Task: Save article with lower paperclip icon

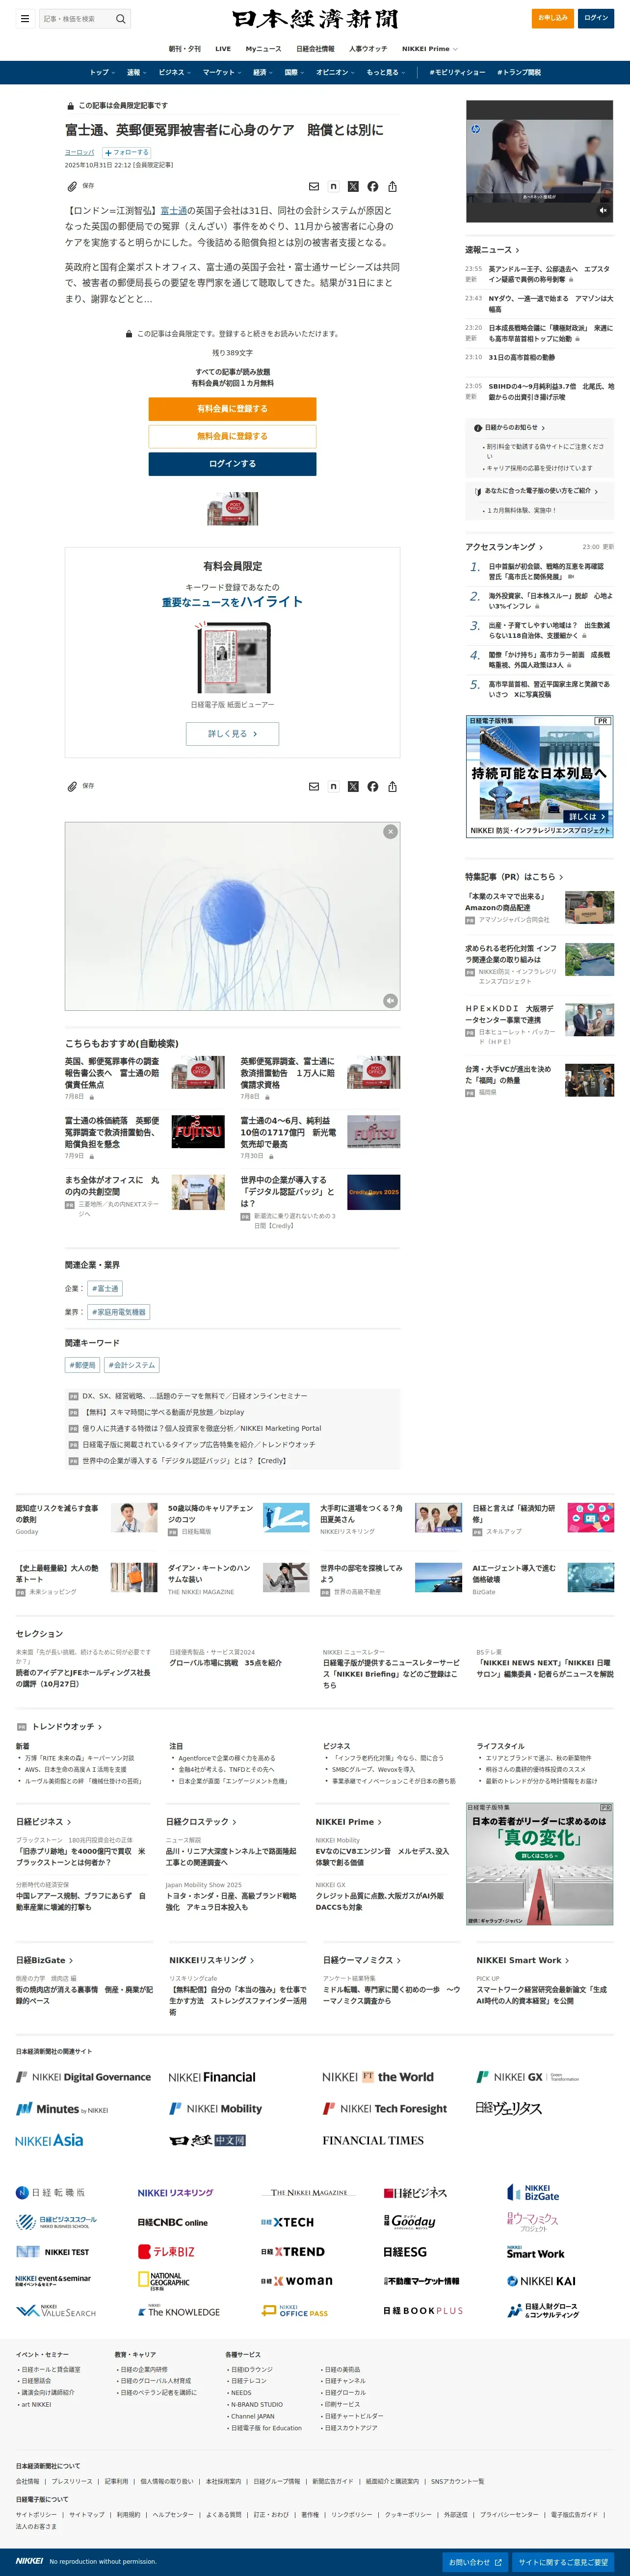Action: pyautogui.click(x=72, y=786)
